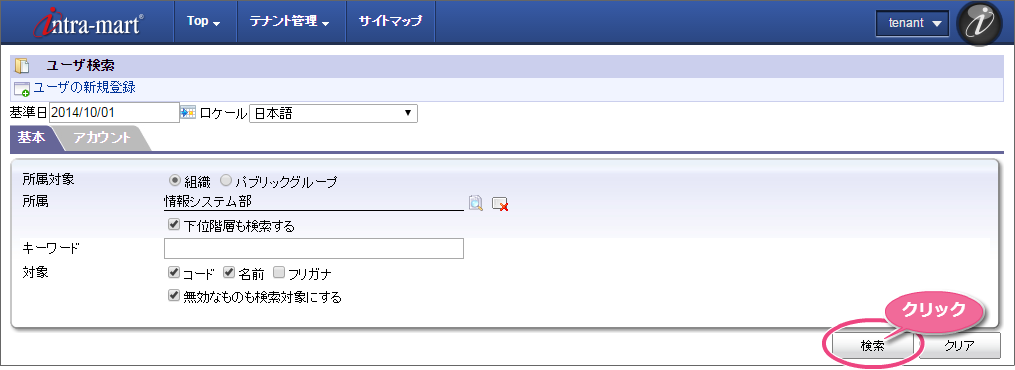Open the calendar picker icon next to 基準日

tap(188, 113)
